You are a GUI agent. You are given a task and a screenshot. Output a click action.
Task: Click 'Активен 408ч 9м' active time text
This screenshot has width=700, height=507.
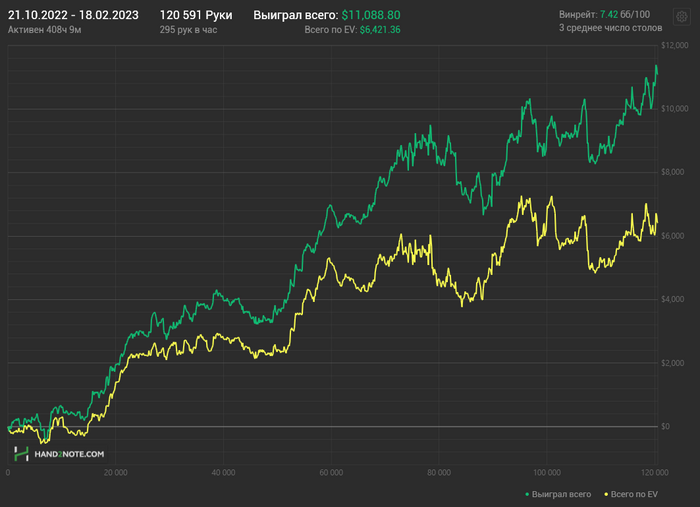45,30
